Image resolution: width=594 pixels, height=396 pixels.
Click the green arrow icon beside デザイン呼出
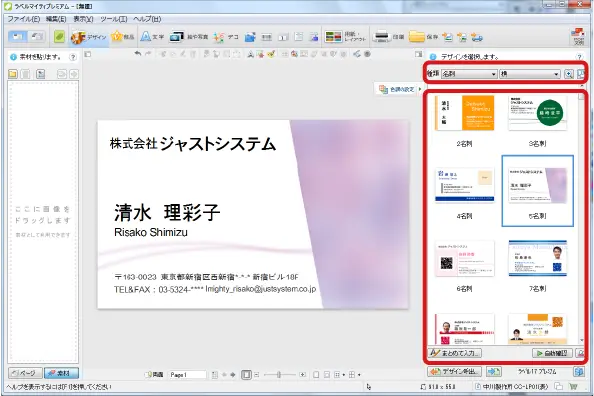coord(494,372)
